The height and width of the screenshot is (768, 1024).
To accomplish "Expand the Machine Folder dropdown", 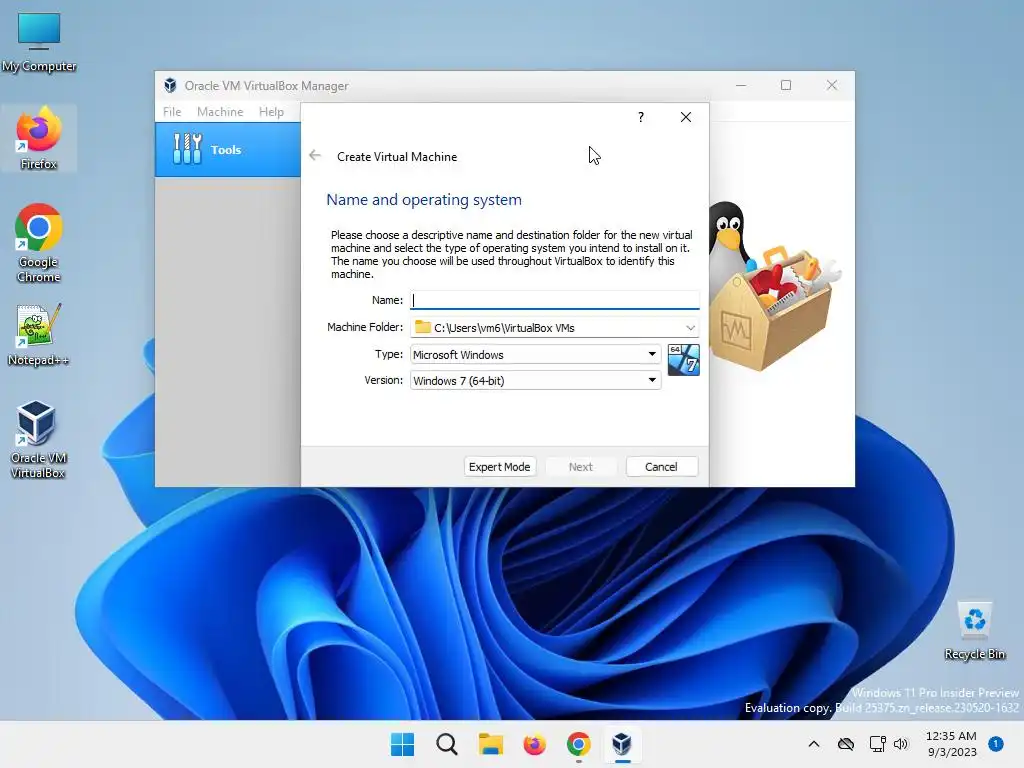I will (x=690, y=327).
